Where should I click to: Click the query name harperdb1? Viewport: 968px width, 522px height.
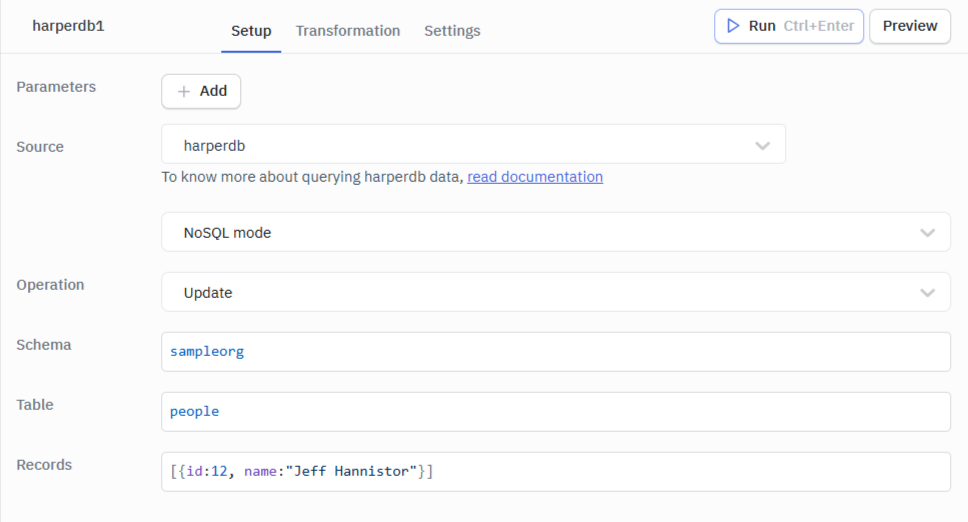click(69, 26)
